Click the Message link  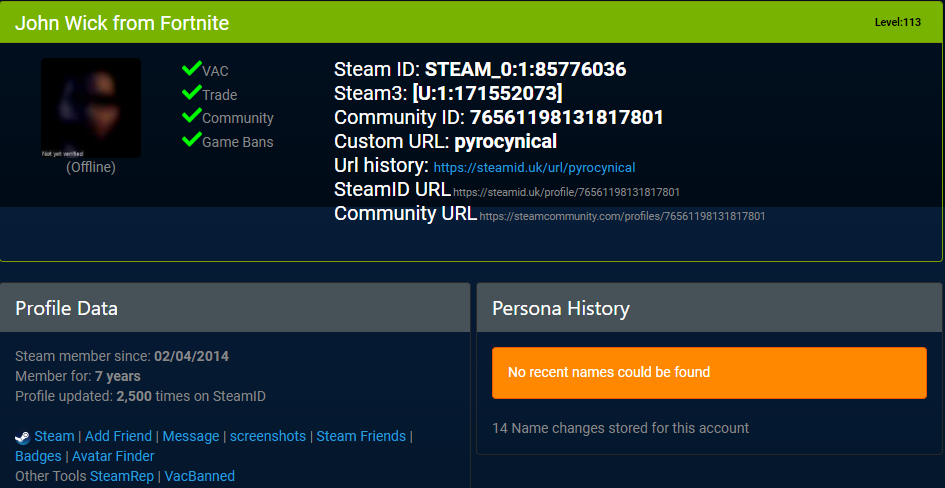coord(190,436)
